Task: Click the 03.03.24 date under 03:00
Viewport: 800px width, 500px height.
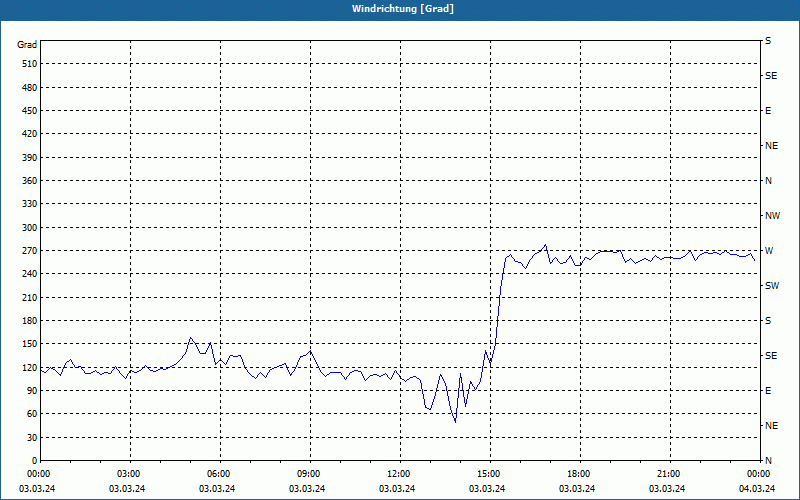Action: click(127, 489)
